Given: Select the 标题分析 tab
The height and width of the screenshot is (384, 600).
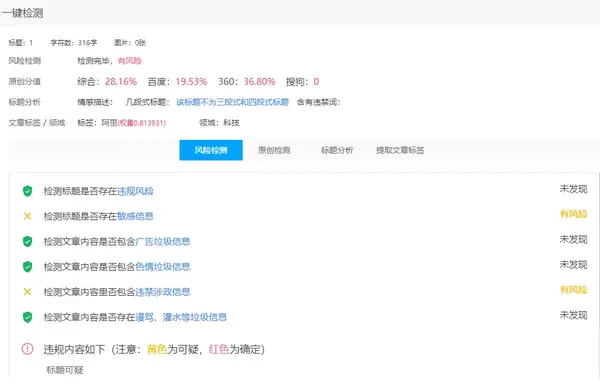Looking at the screenshot, I should click(337, 150).
